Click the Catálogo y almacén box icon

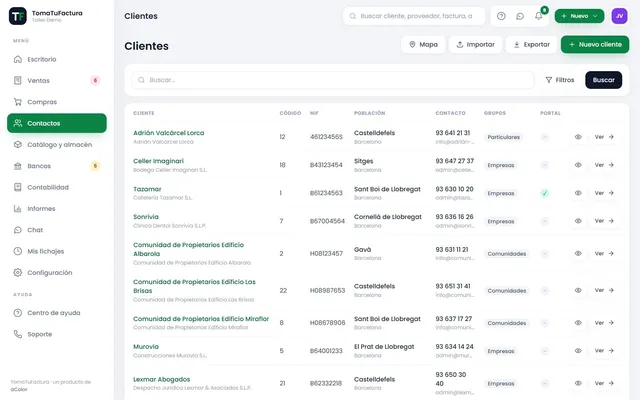point(18,144)
